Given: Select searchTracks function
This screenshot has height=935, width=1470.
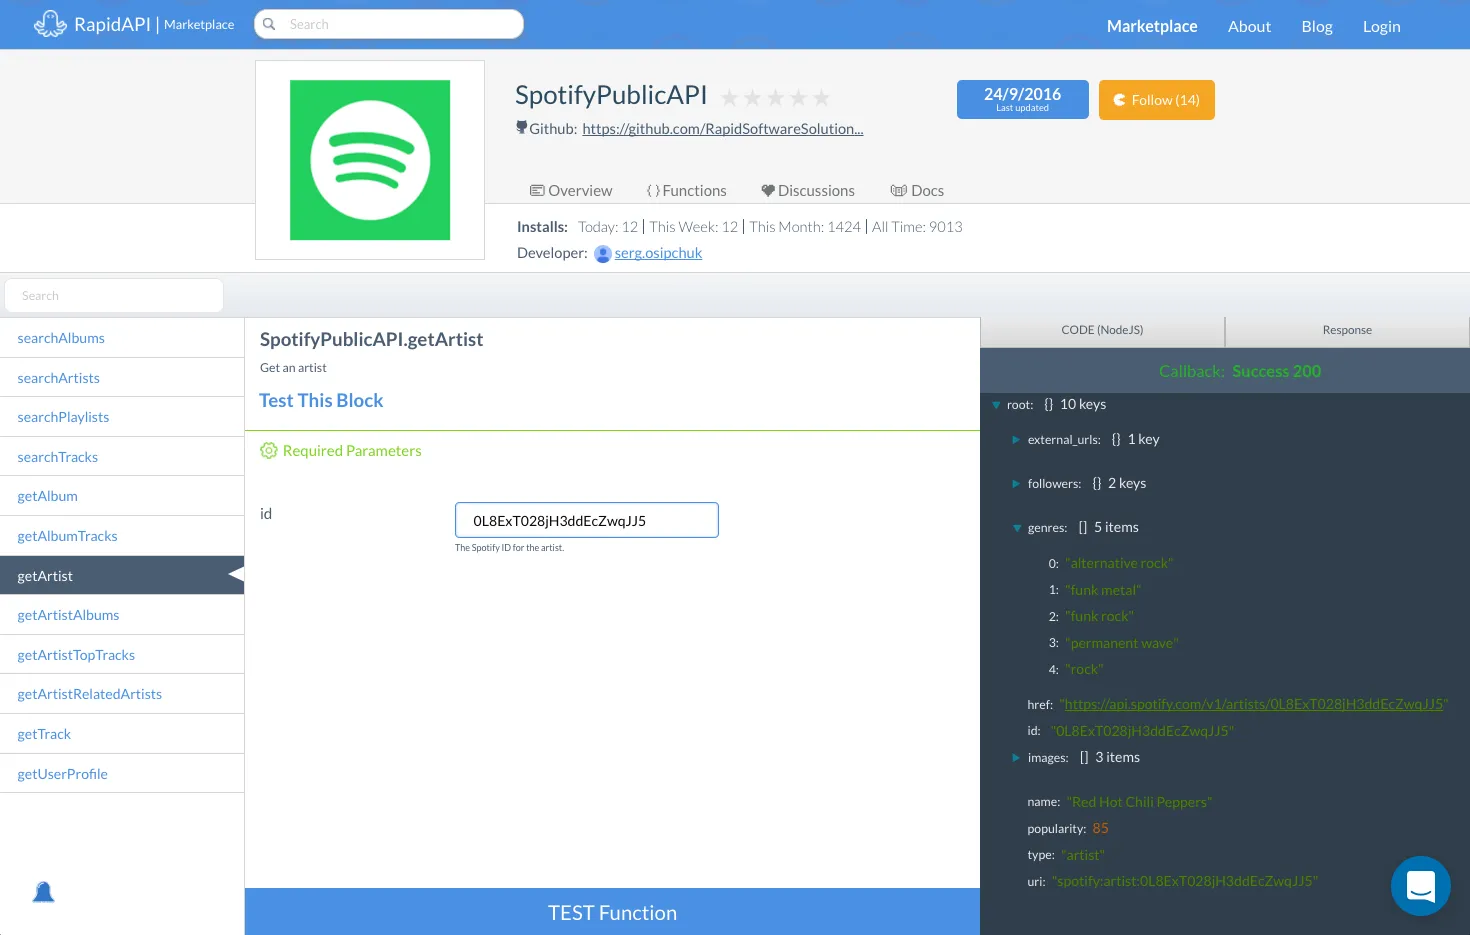Looking at the screenshot, I should pos(122,457).
